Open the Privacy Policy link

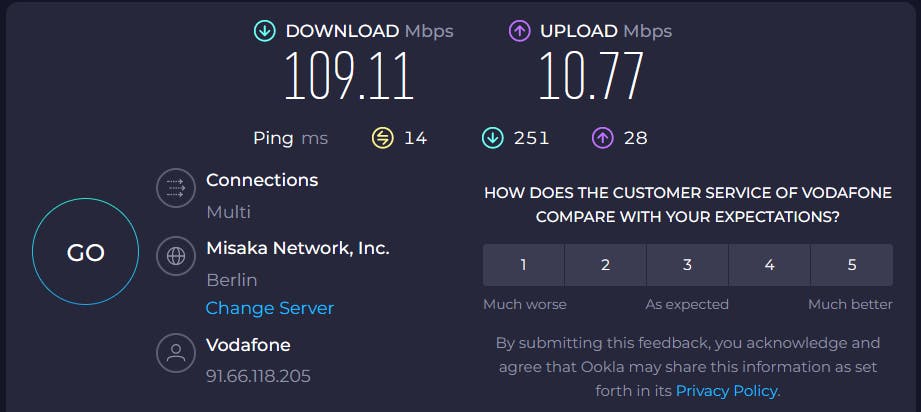coord(727,390)
